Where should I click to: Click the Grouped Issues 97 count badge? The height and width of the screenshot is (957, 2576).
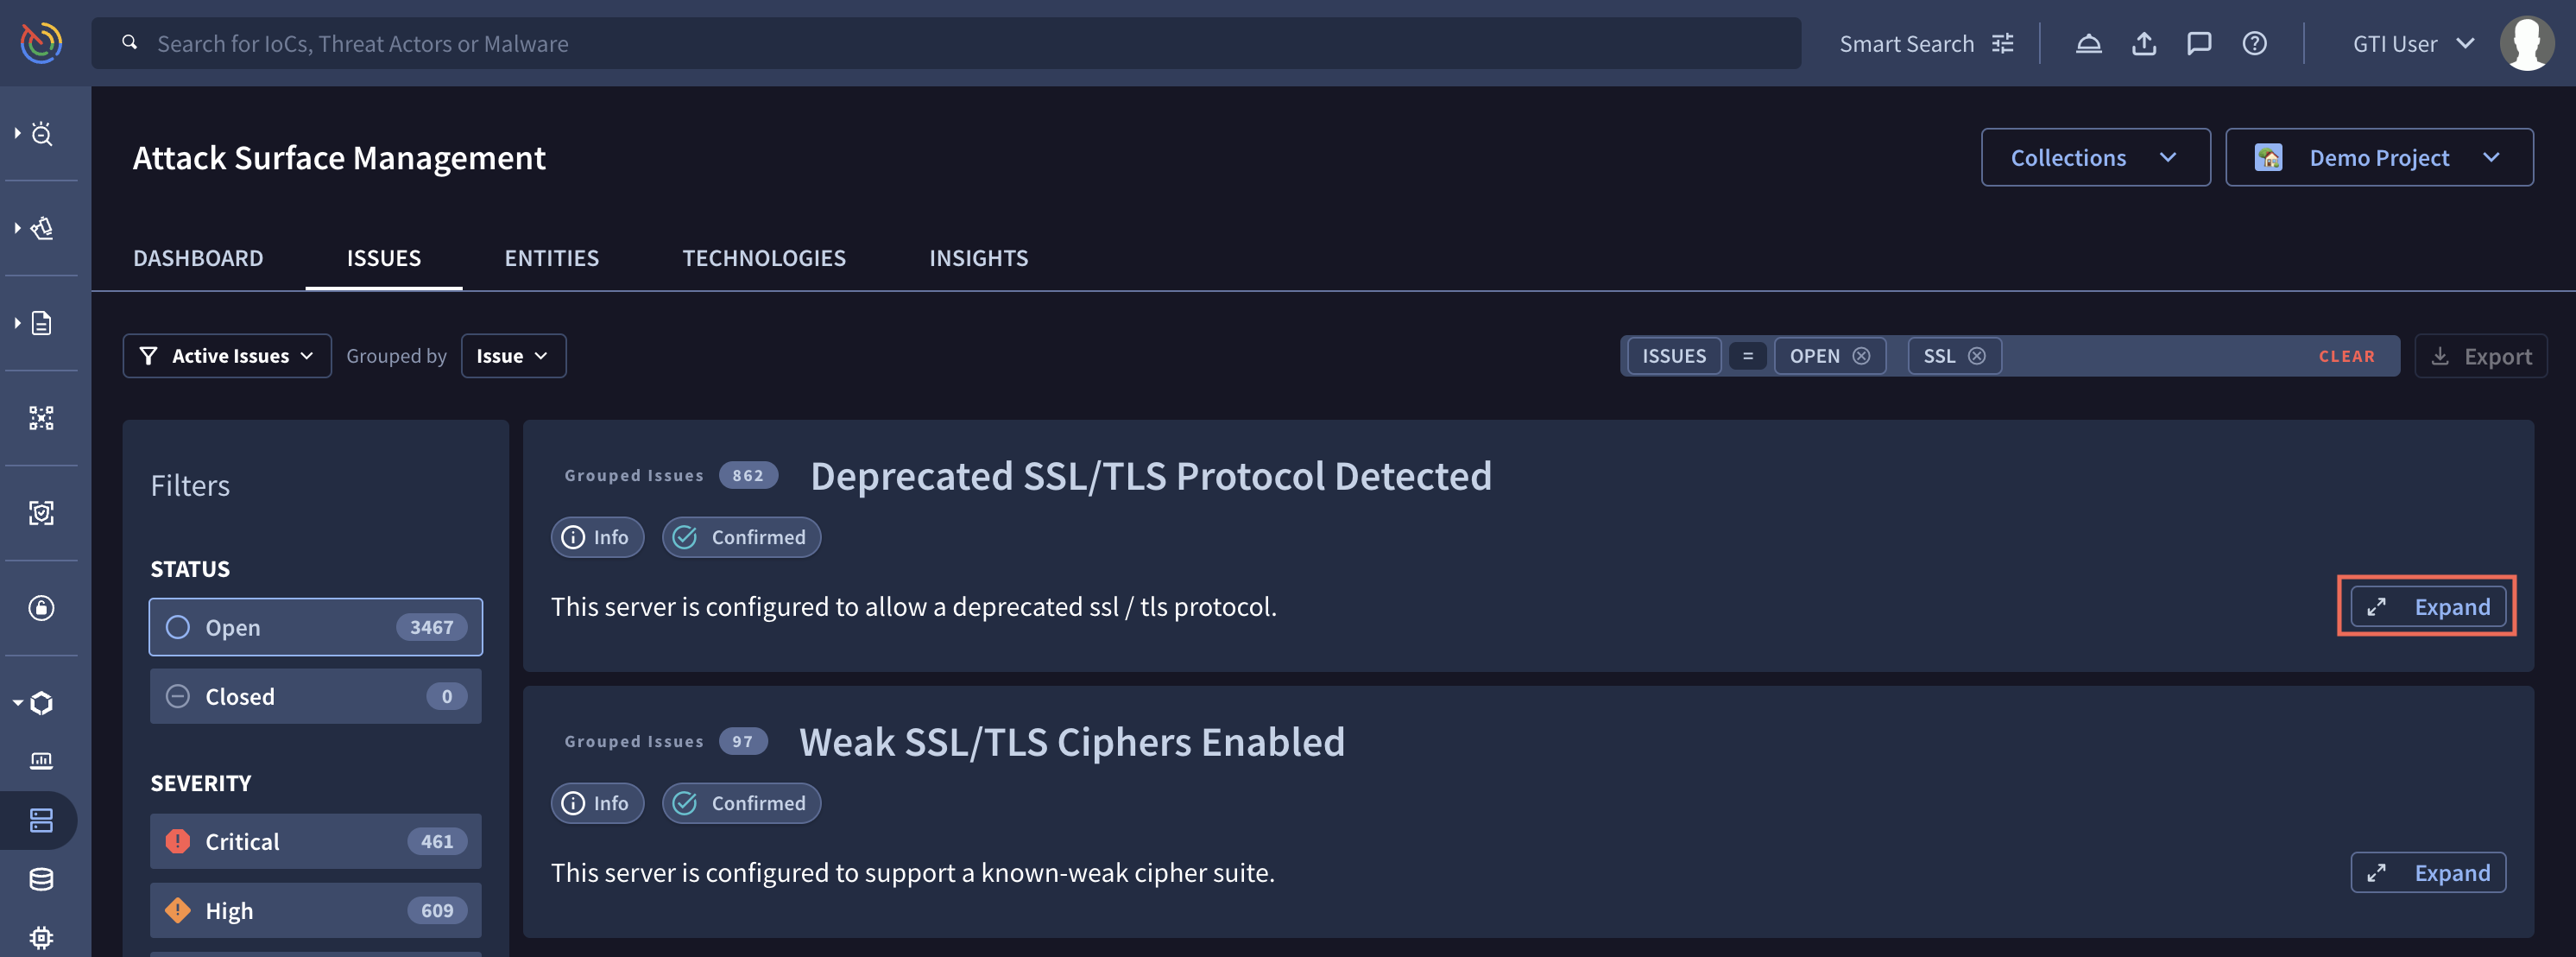742,741
